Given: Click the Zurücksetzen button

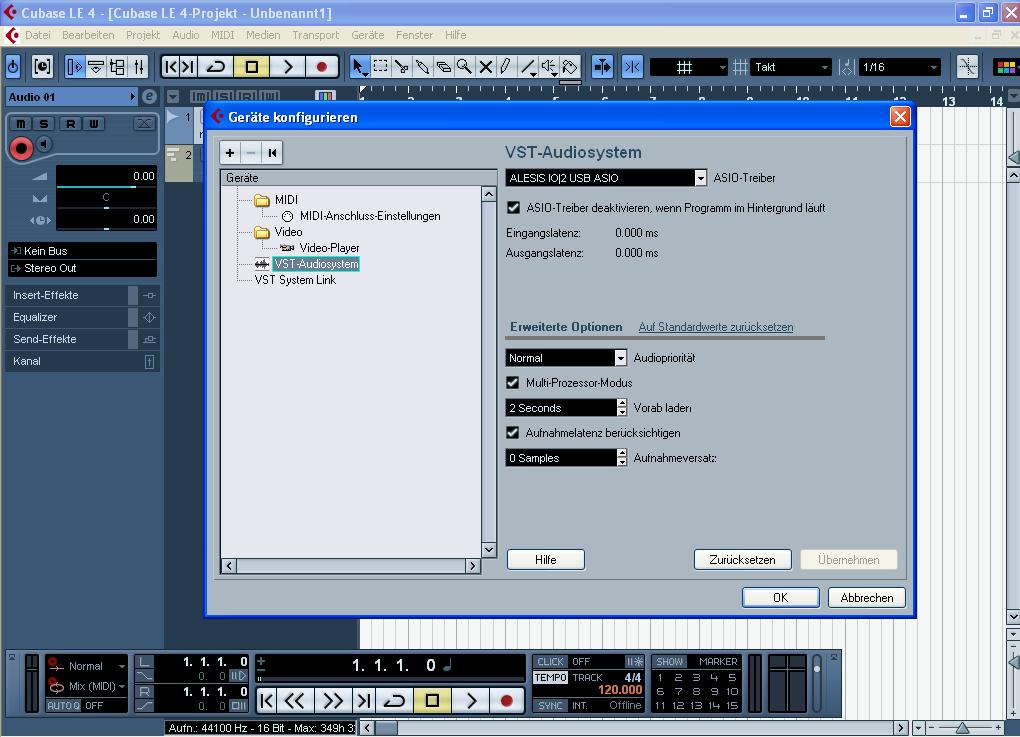Looking at the screenshot, I should [x=742, y=559].
